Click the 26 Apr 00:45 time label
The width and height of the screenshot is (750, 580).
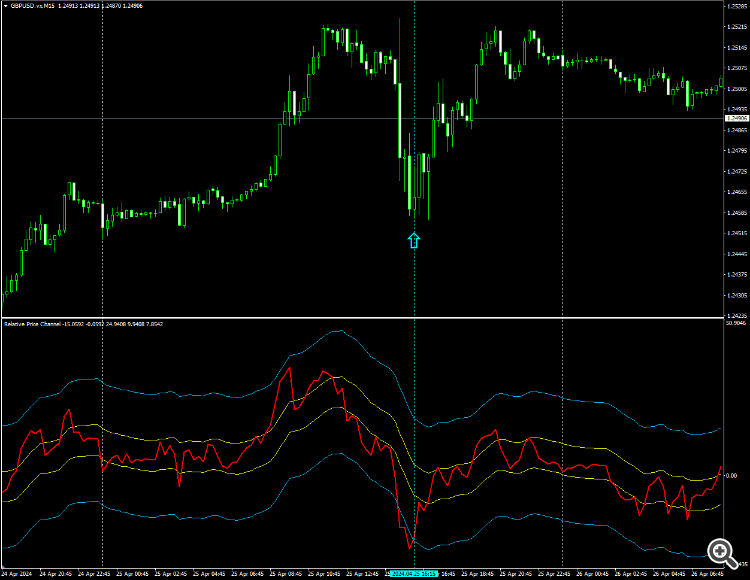point(592,574)
